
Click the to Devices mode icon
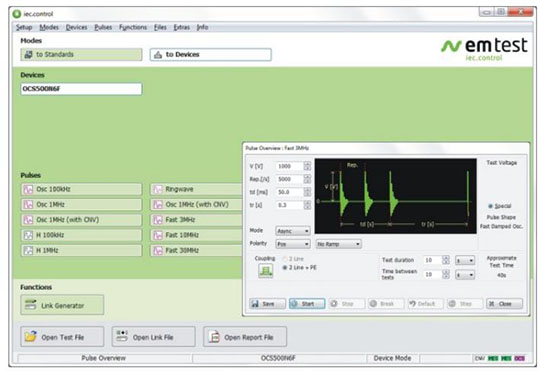(158, 54)
